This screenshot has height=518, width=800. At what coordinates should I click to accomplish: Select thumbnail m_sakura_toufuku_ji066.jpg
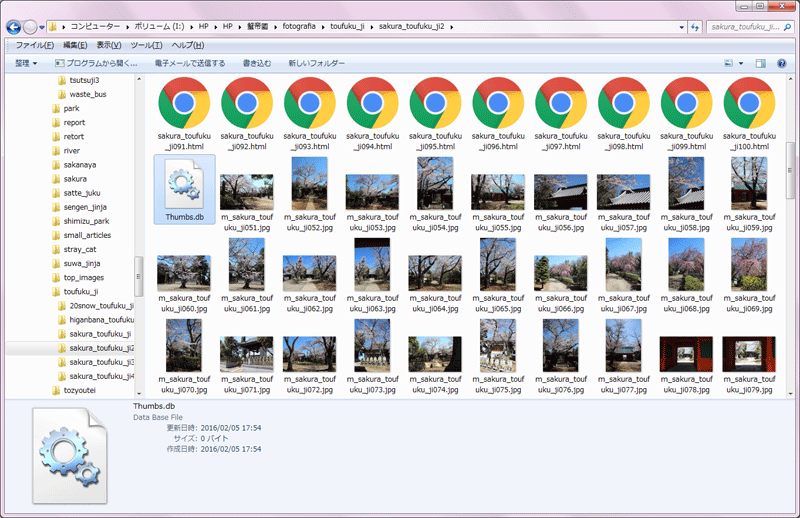[x=561, y=273]
